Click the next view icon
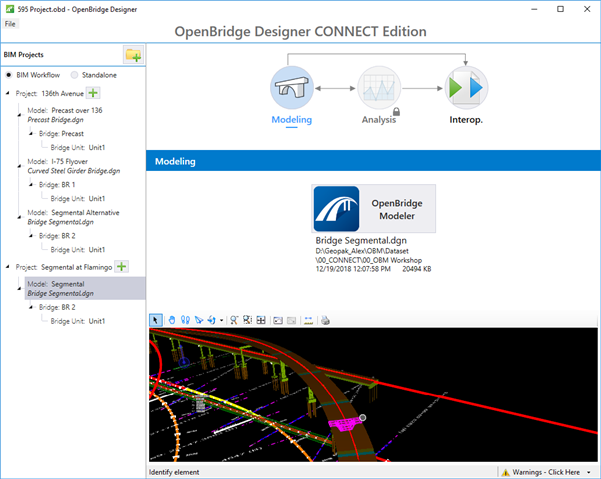Image resolution: width=601 pixels, height=479 pixels. (291, 320)
